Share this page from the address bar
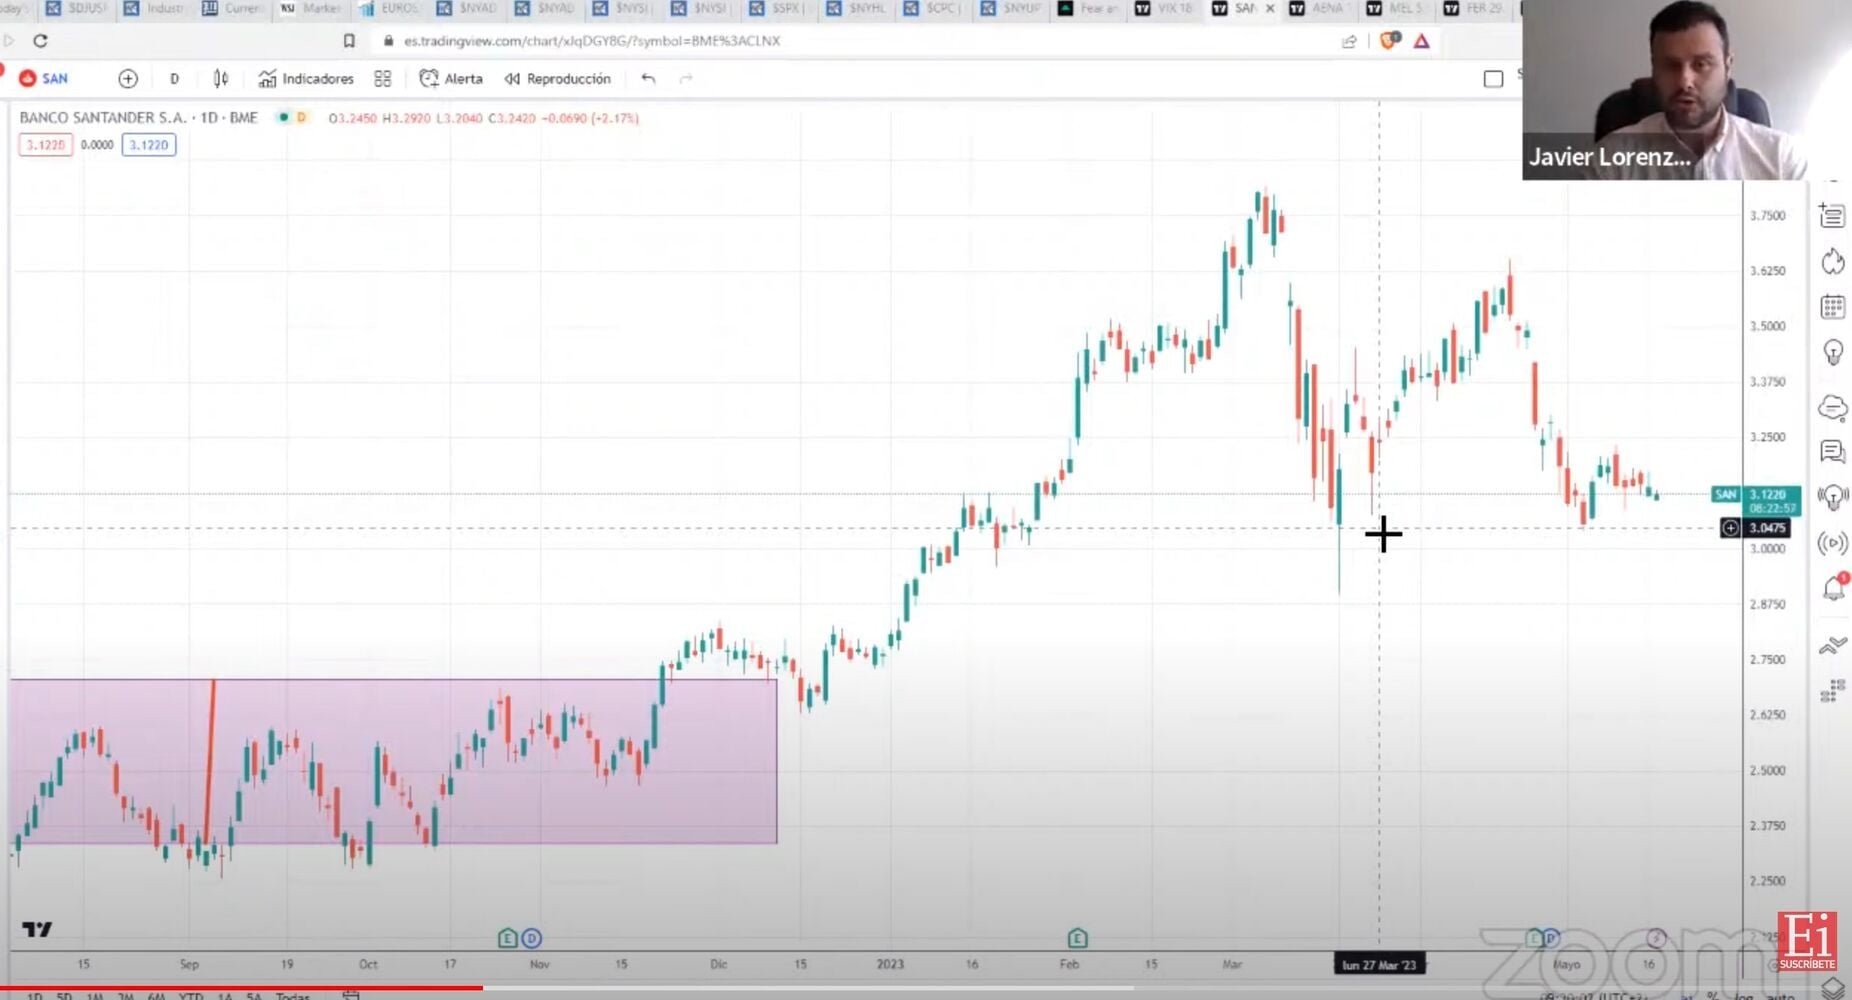The image size is (1852, 1000). point(1349,41)
